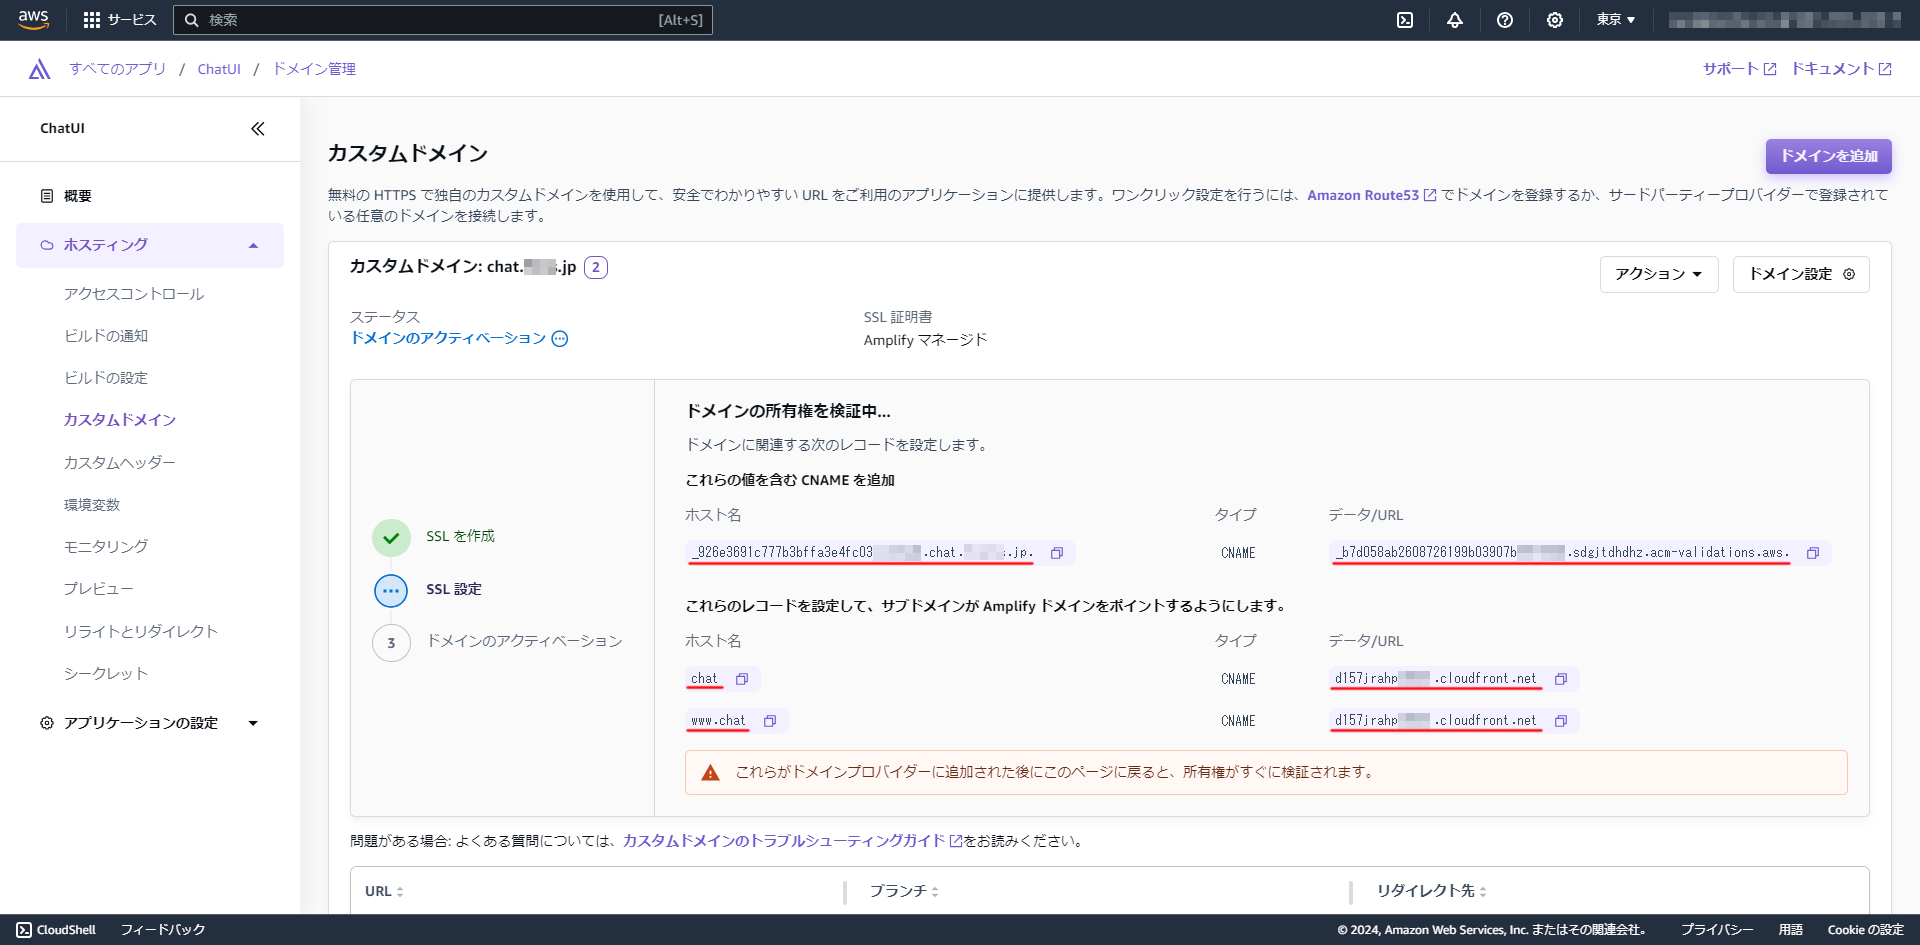Open カスタムヘッダー page
The width and height of the screenshot is (1920, 945).
[x=120, y=463]
